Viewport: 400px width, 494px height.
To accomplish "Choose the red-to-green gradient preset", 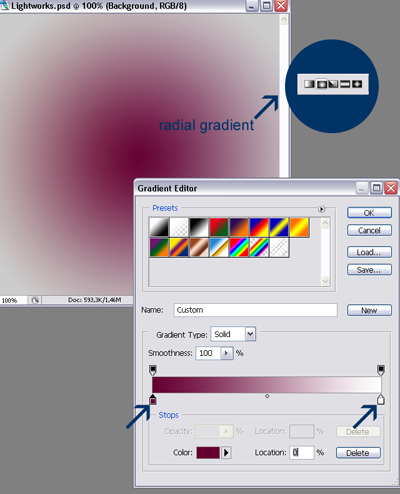I will pyautogui.click(x=219, y=227).
